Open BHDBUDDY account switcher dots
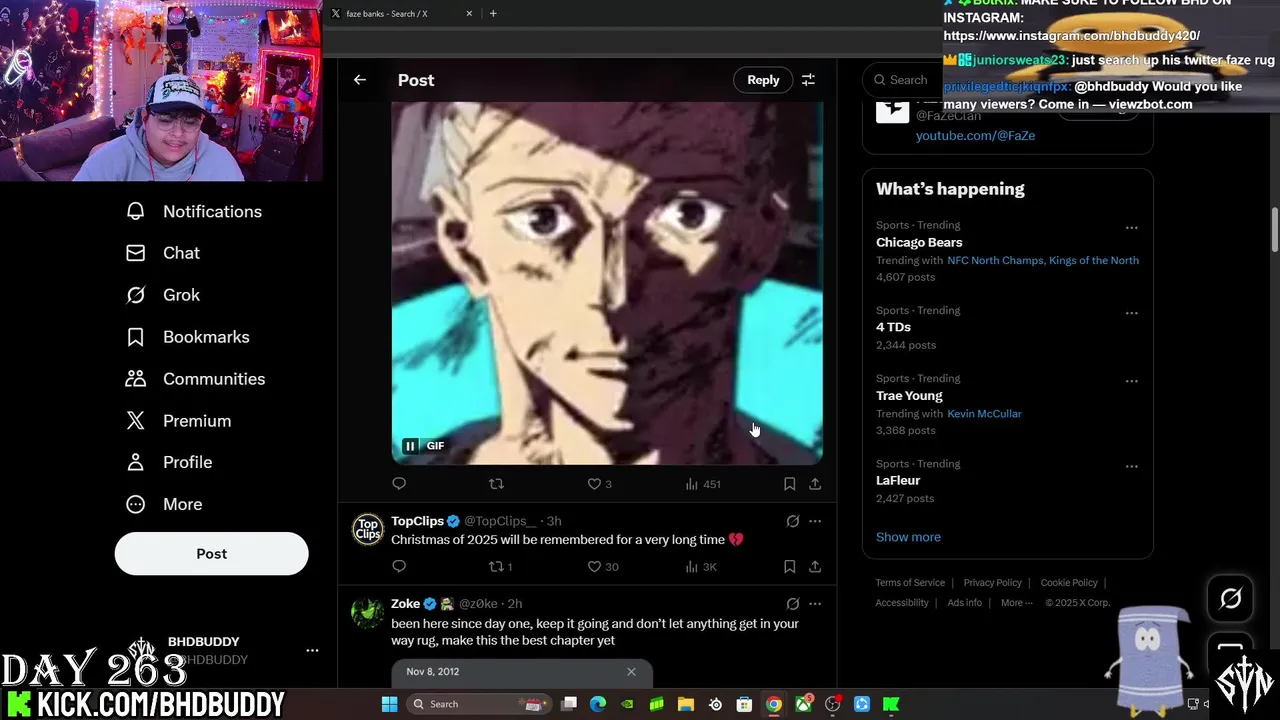1280x720 pixels. pyautogui.click(x=312, y=650)
